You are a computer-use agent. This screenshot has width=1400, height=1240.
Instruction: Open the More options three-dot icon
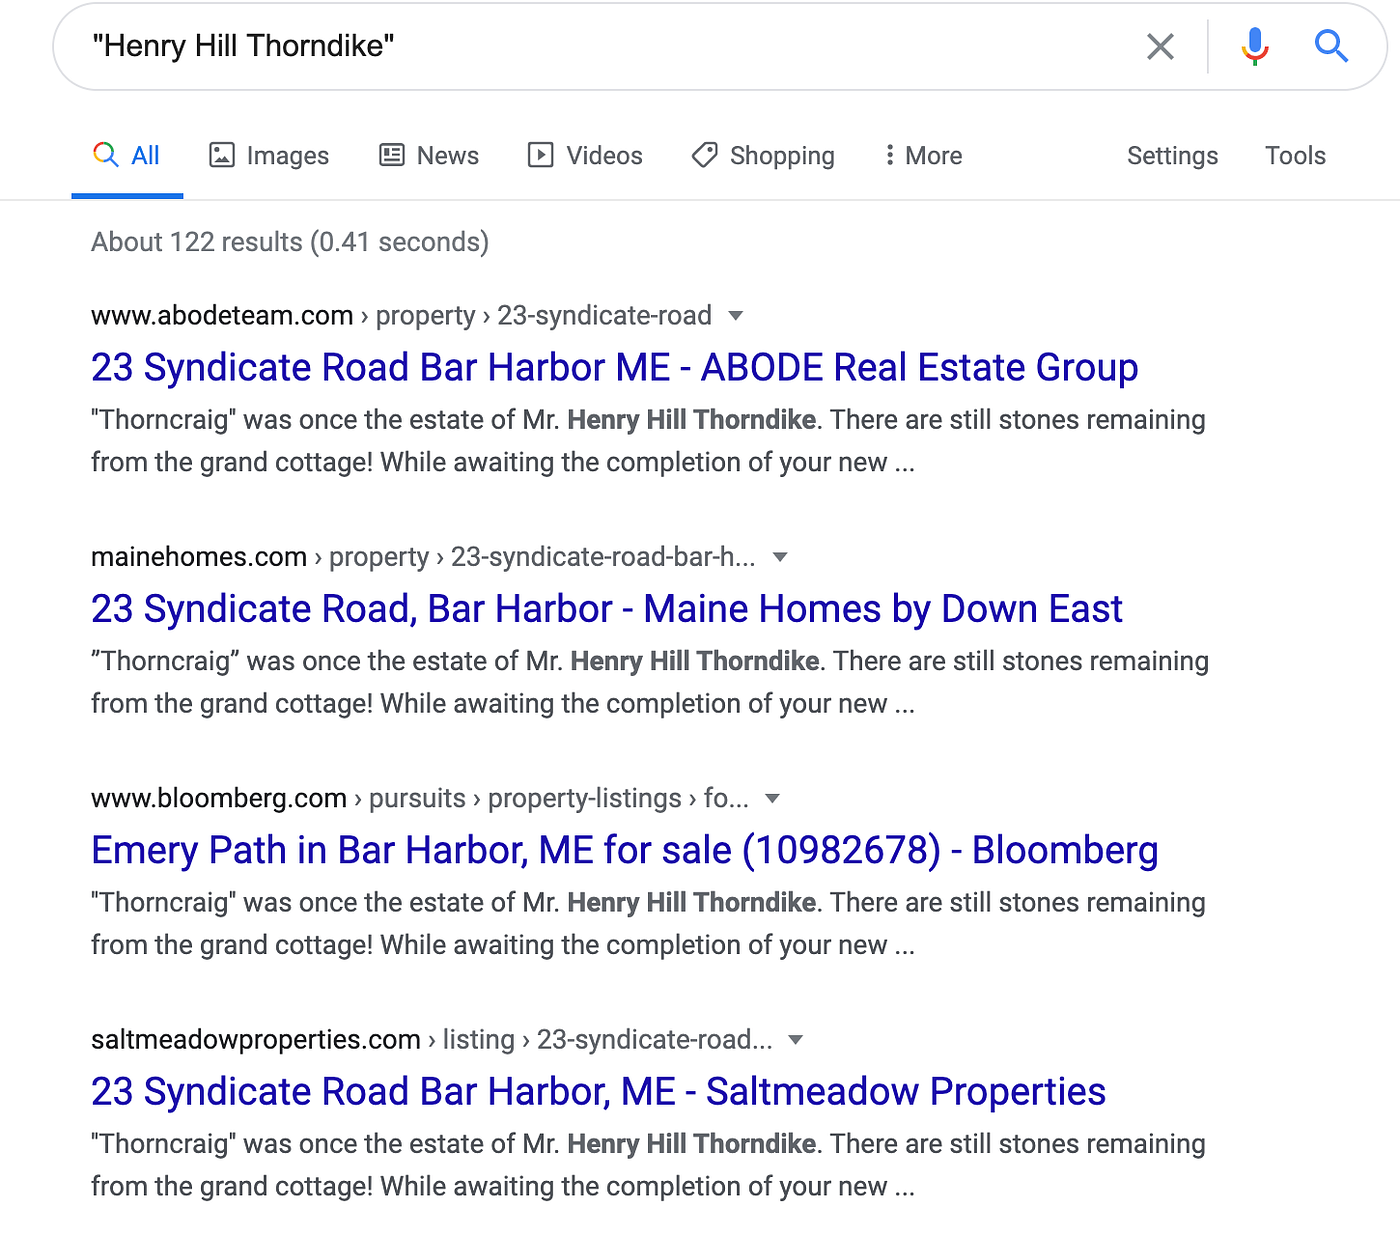(x=890, y=155)
